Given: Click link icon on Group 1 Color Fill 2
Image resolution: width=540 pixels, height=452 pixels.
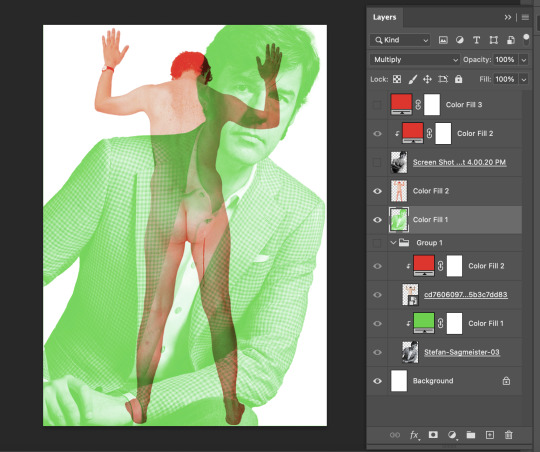Looking at the screenshot, I should 440,266.
